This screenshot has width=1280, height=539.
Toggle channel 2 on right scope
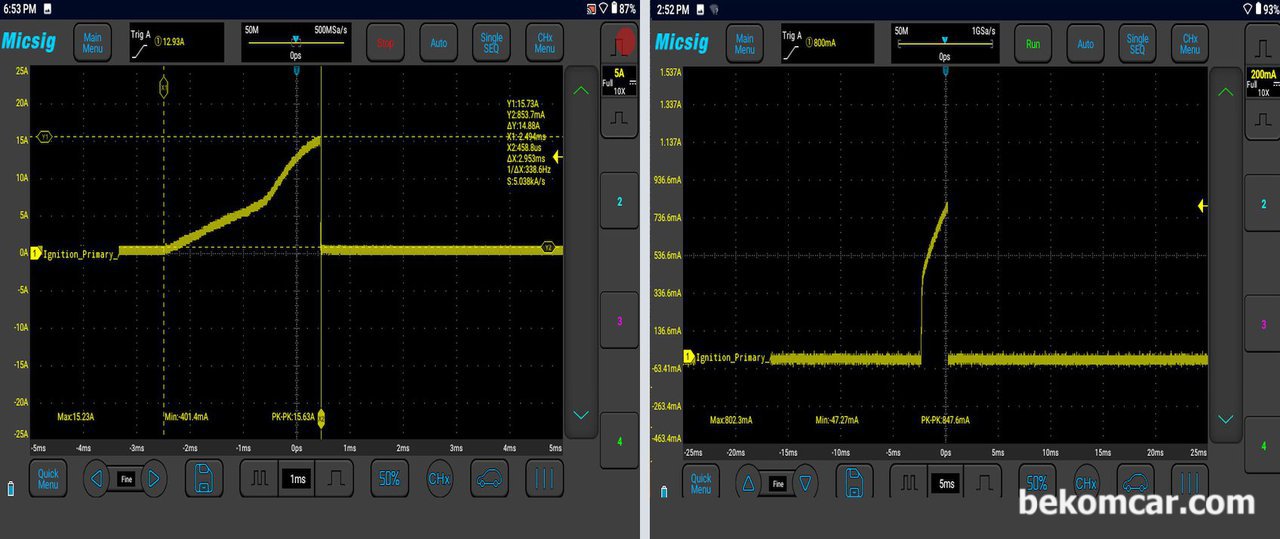coord(1262,203)
